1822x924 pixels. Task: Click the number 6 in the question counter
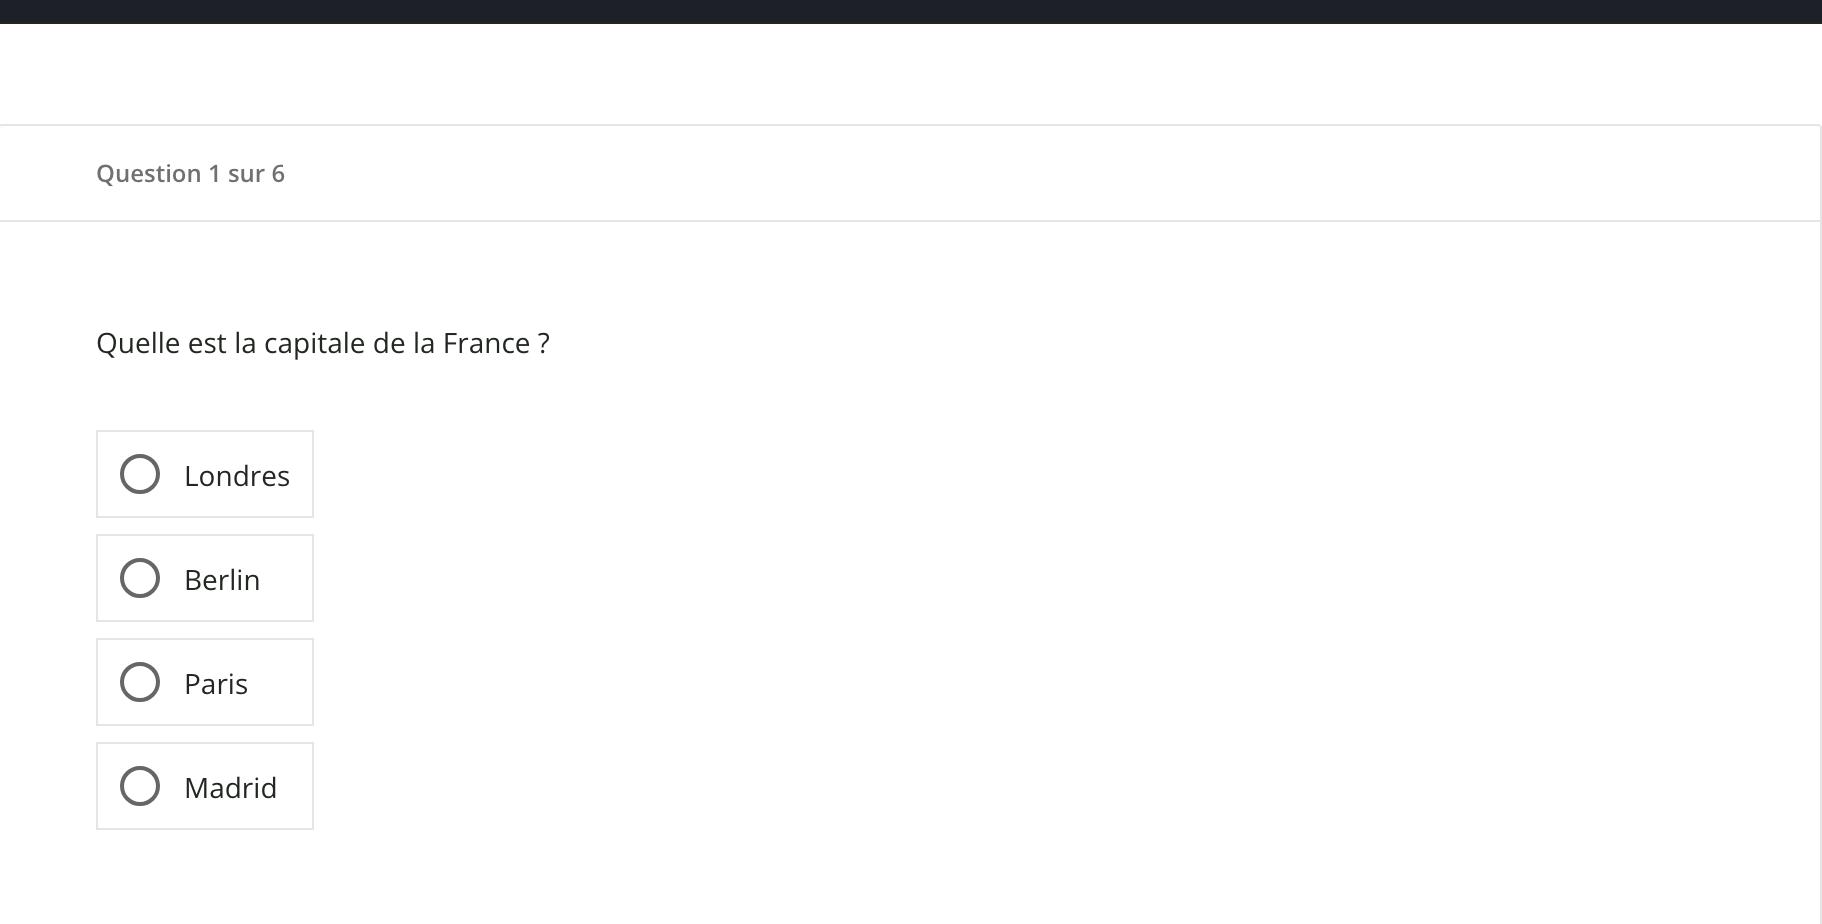pos(278,174)
